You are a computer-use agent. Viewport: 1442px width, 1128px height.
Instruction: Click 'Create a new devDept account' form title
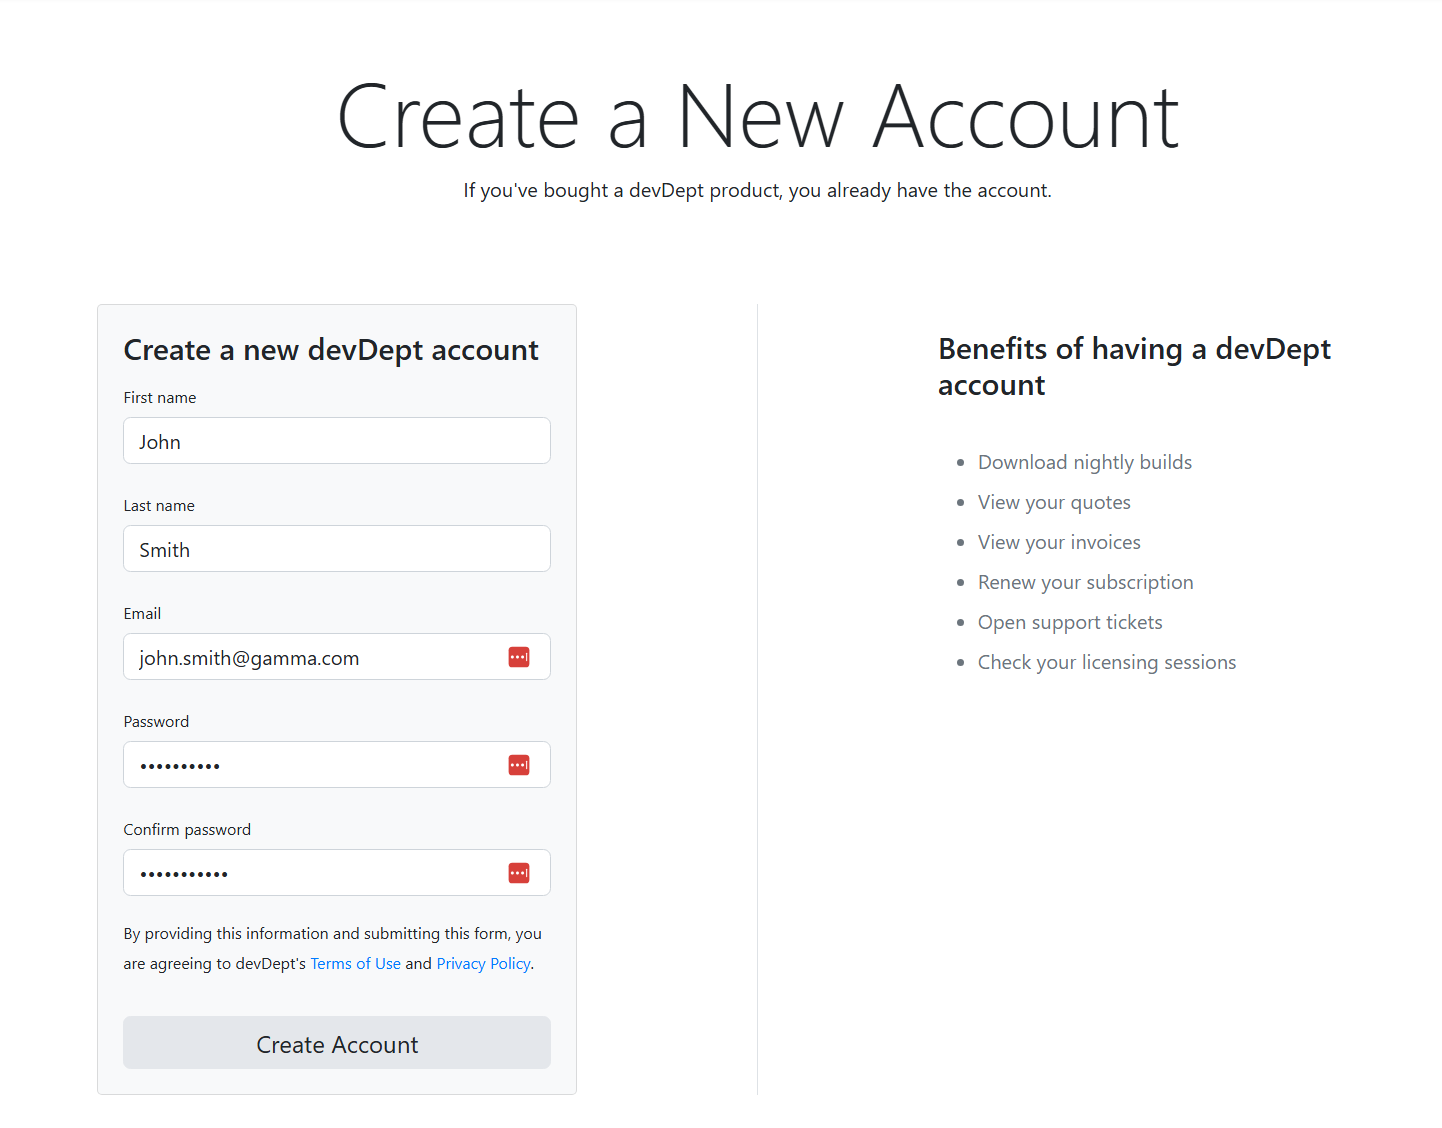(x=331, y=350)
